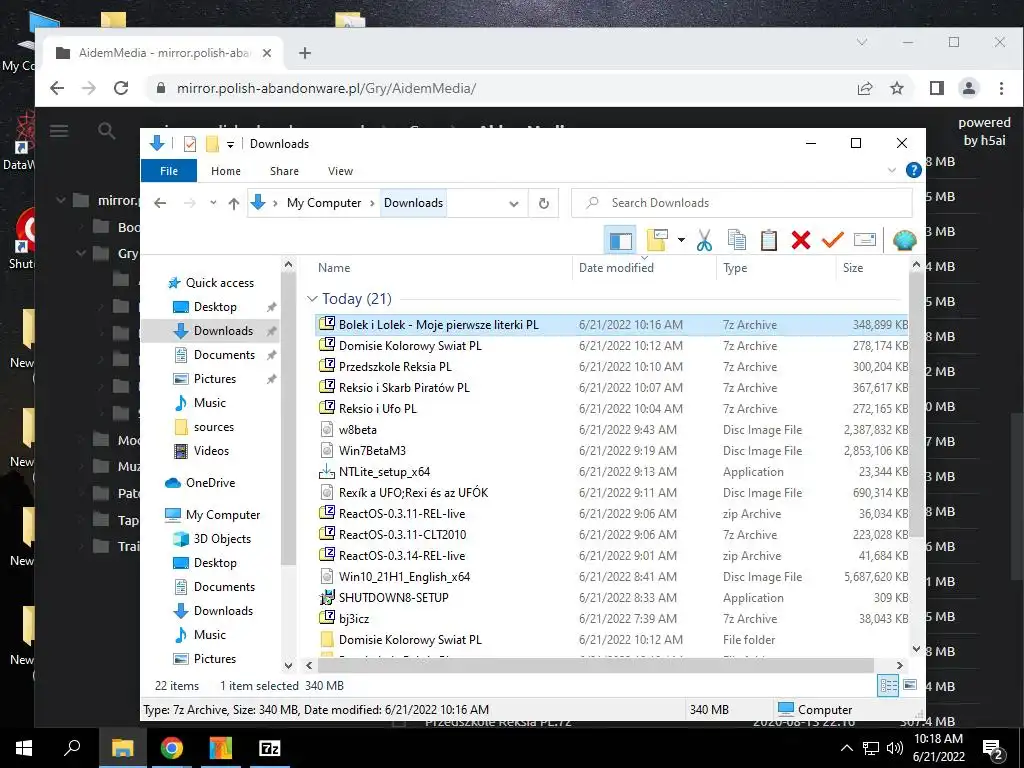
Task: Select the SHUTDOWN8-SETUP application
Action: point(611,598)
